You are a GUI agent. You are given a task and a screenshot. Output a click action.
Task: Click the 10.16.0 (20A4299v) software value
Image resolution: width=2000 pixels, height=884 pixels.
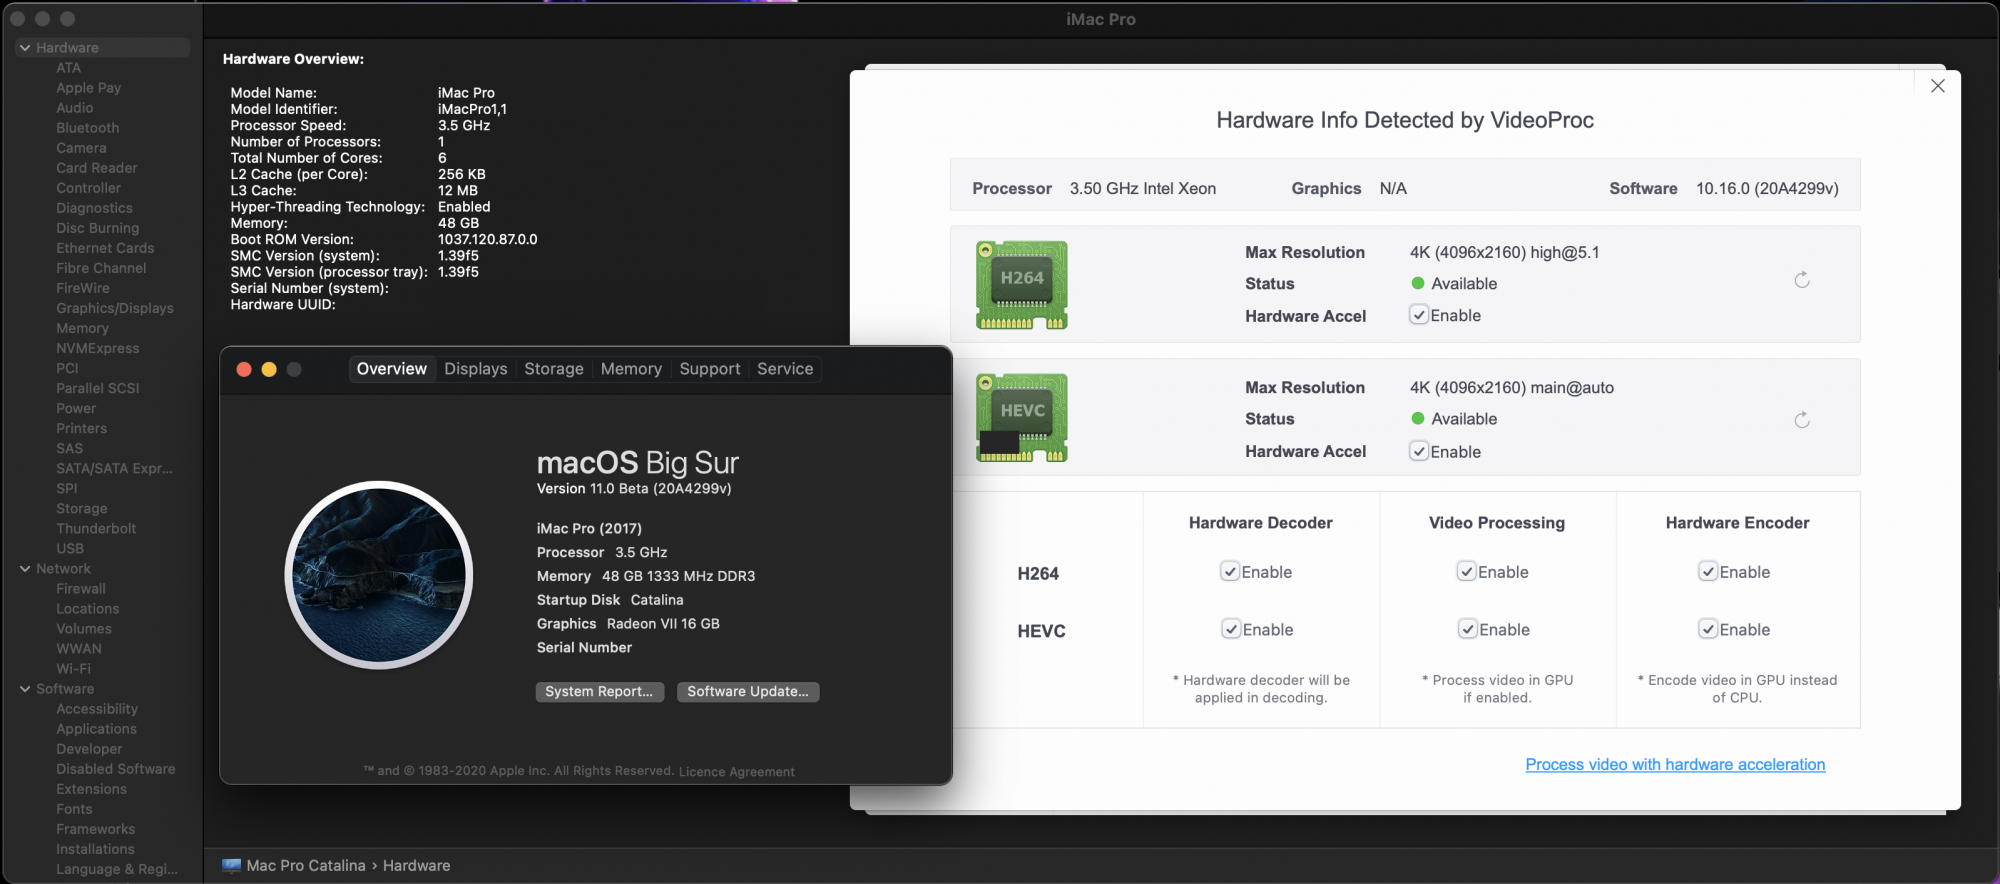(1767, 188)
